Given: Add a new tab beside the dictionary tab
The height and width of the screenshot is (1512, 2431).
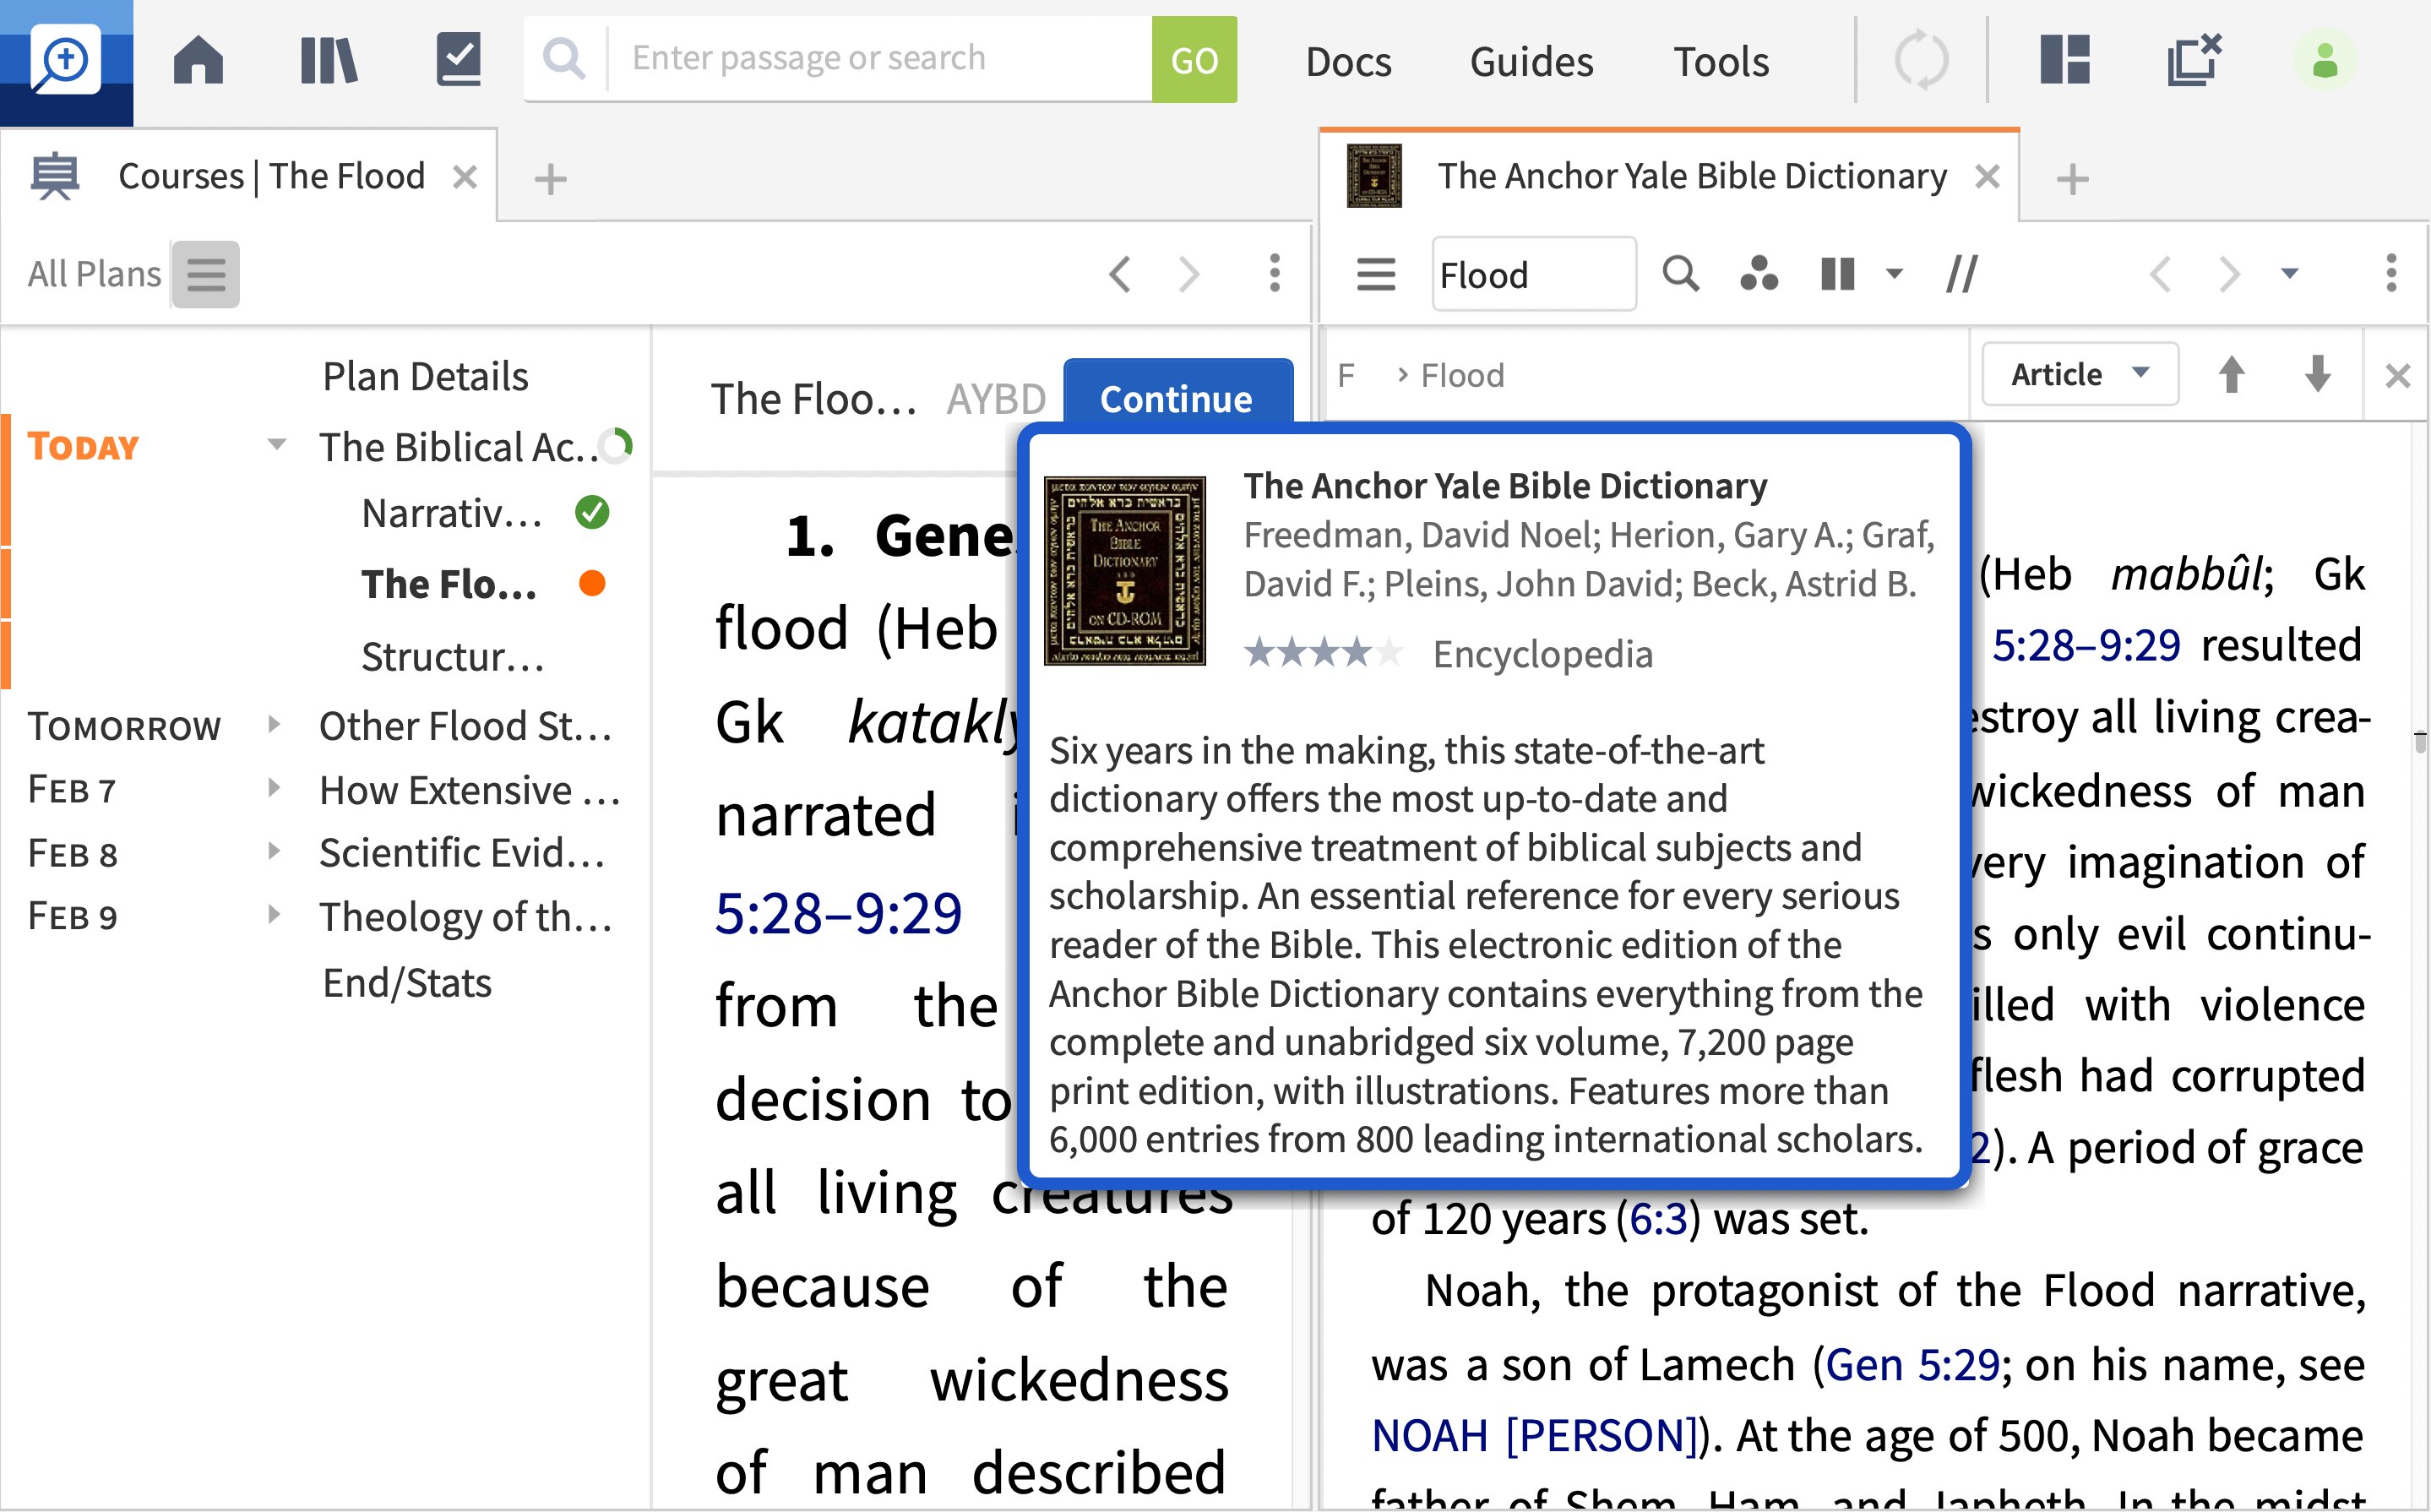Looking at the screenshot, I should [2072, 180].
